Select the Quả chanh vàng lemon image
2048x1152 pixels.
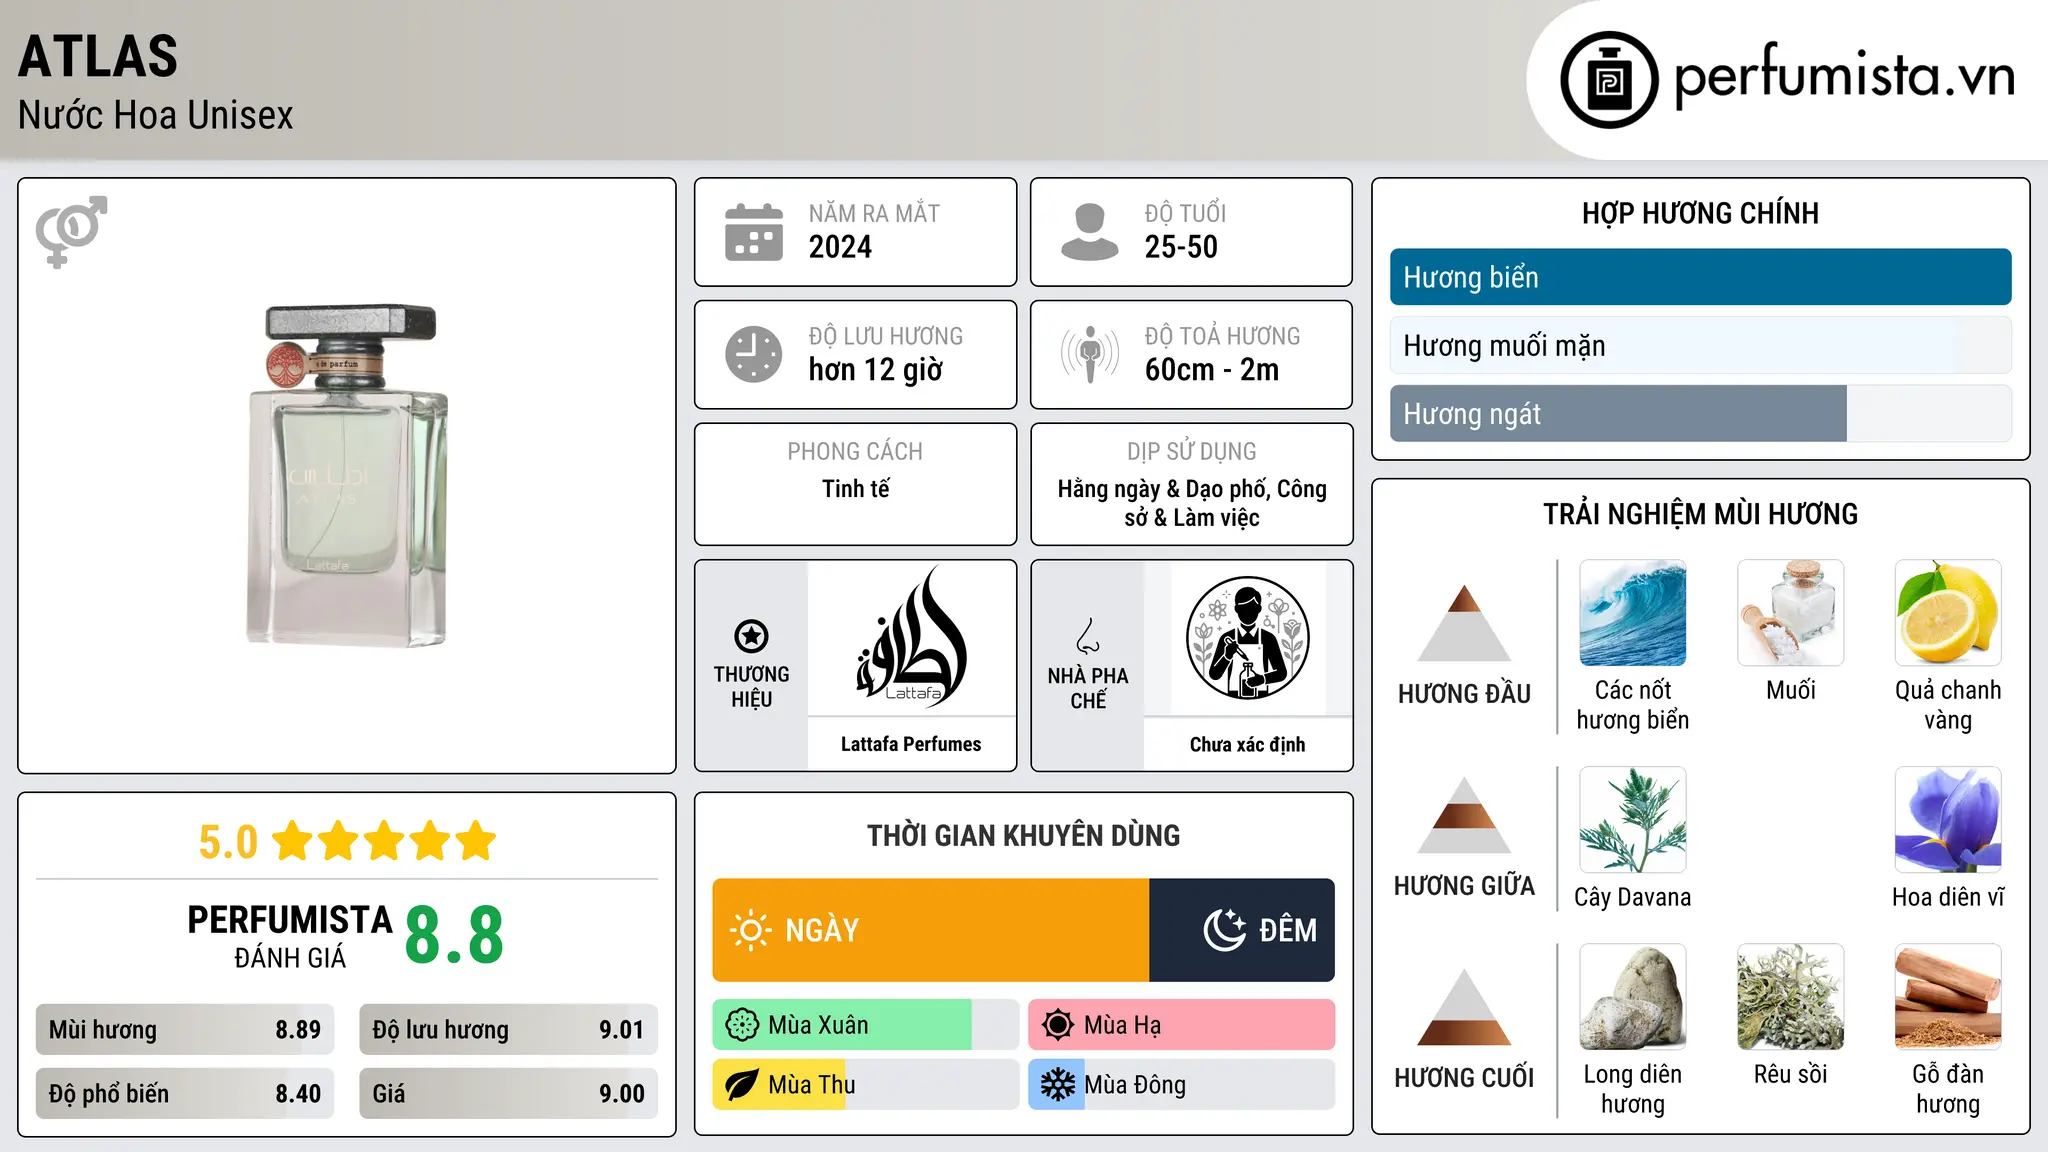1948,613
